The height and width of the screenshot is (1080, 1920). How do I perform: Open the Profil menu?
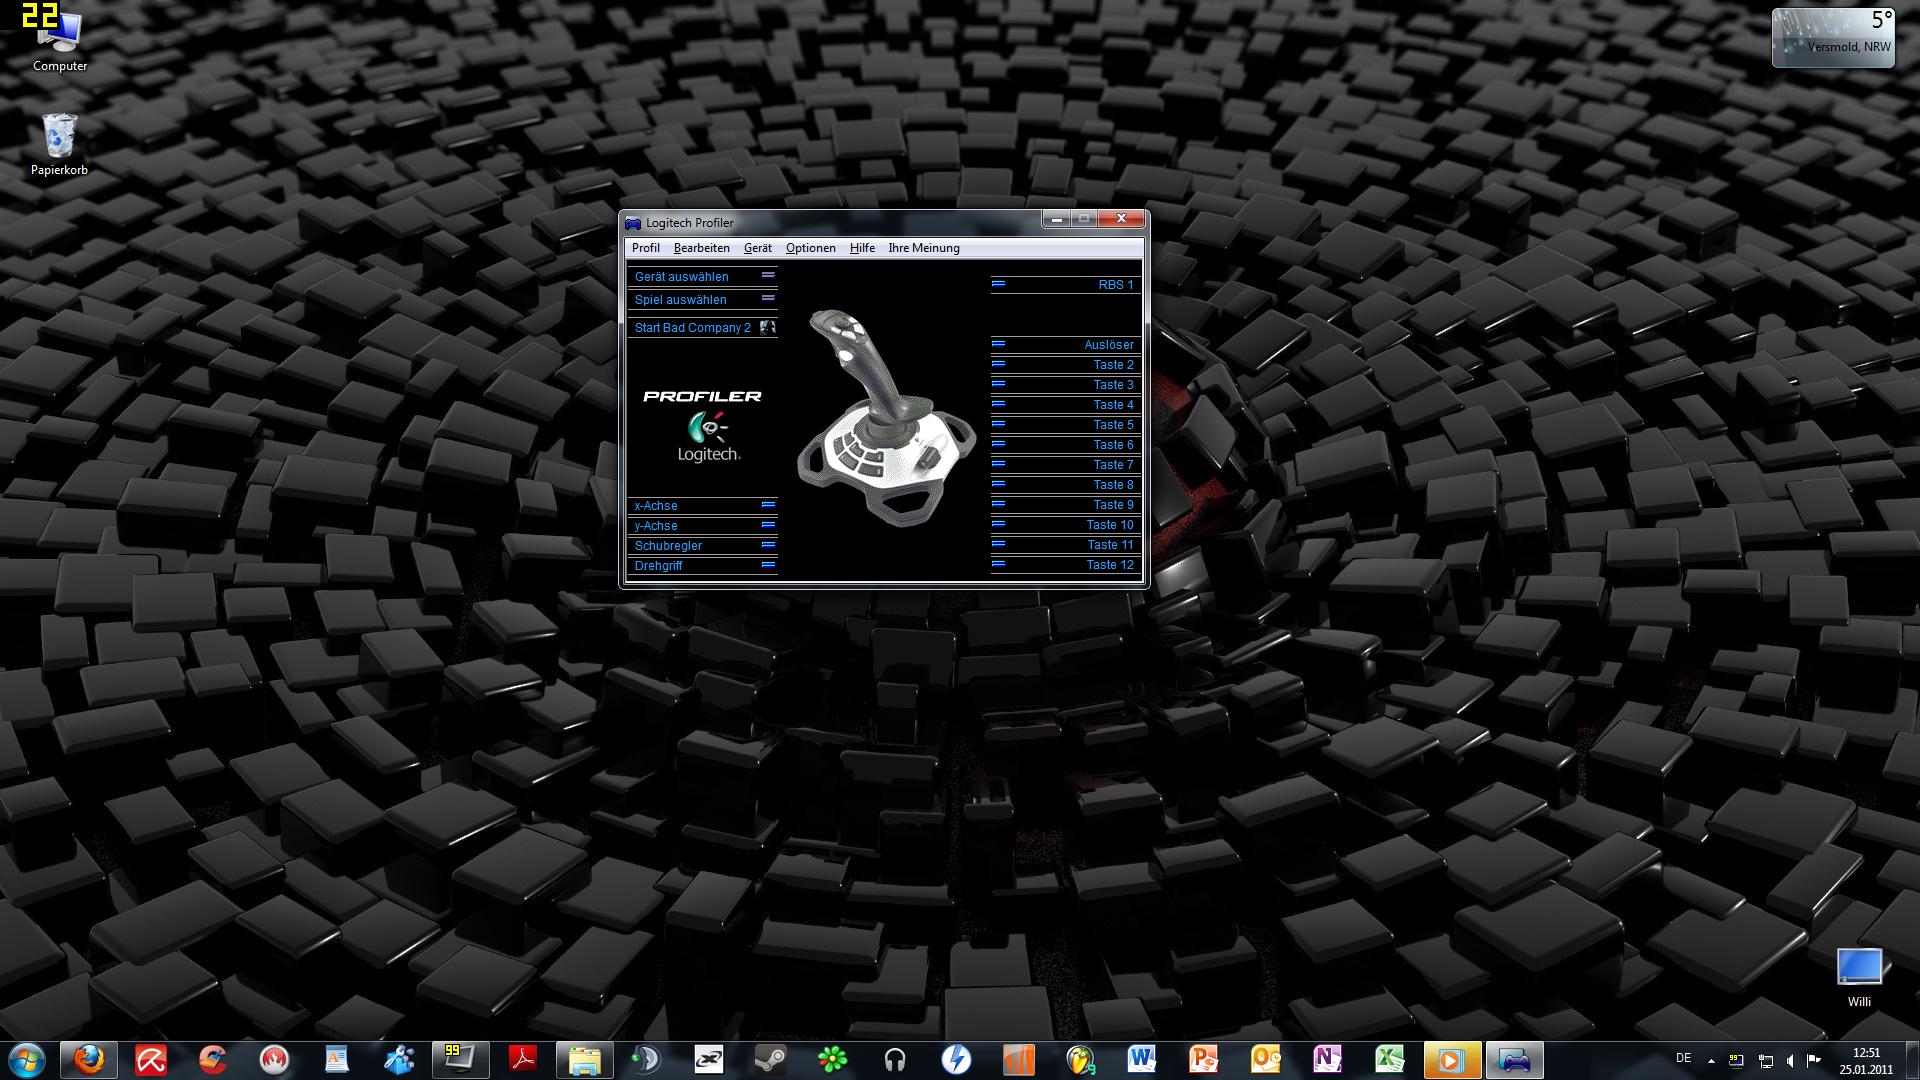click(645, 248)
